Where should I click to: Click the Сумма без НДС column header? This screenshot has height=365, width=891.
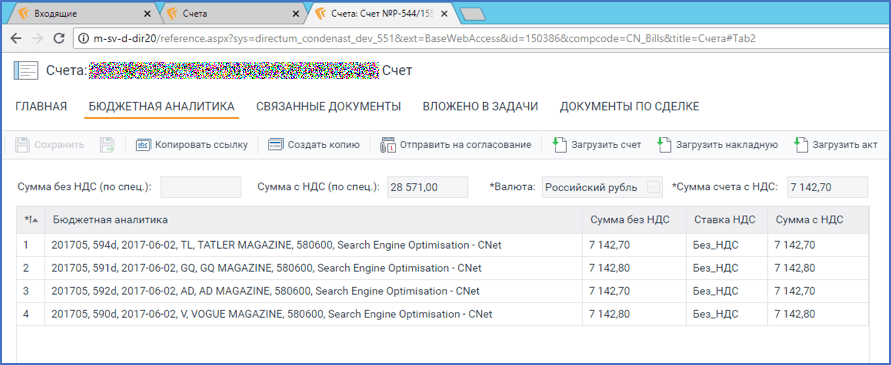click(634, 220)
